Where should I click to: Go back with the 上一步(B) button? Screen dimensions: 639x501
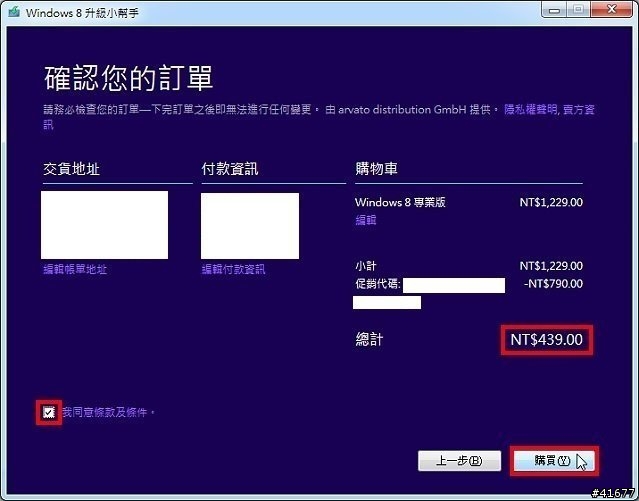pyautogui.click(x=459, y=461)
